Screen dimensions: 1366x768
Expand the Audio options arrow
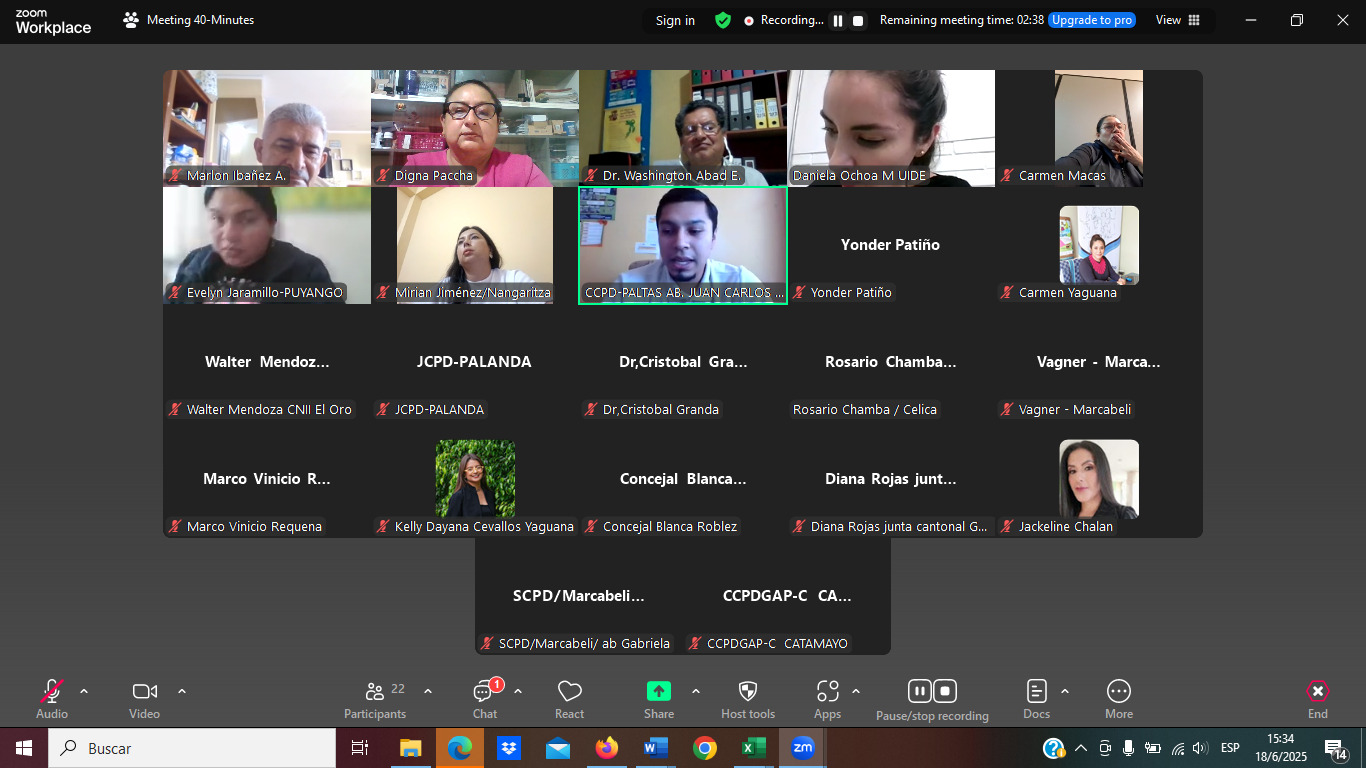84,691
